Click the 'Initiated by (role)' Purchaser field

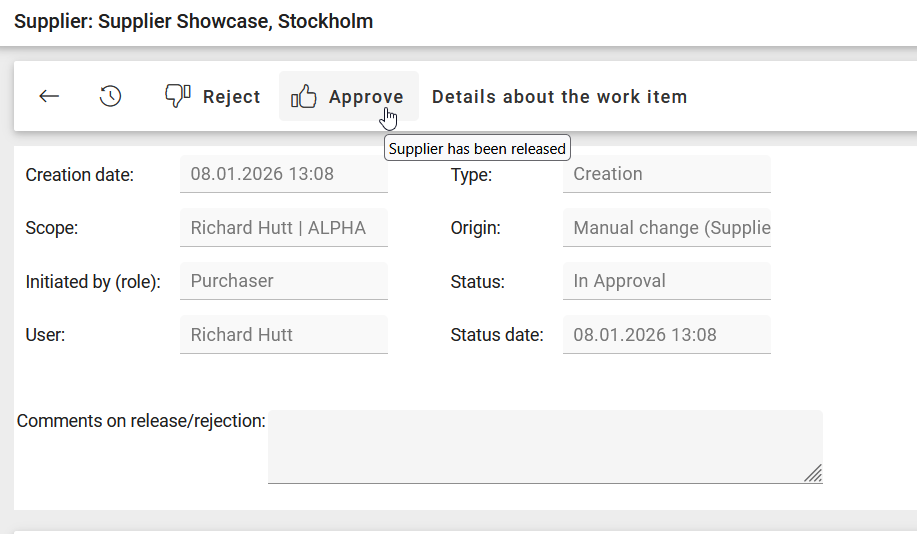point(283,281)
